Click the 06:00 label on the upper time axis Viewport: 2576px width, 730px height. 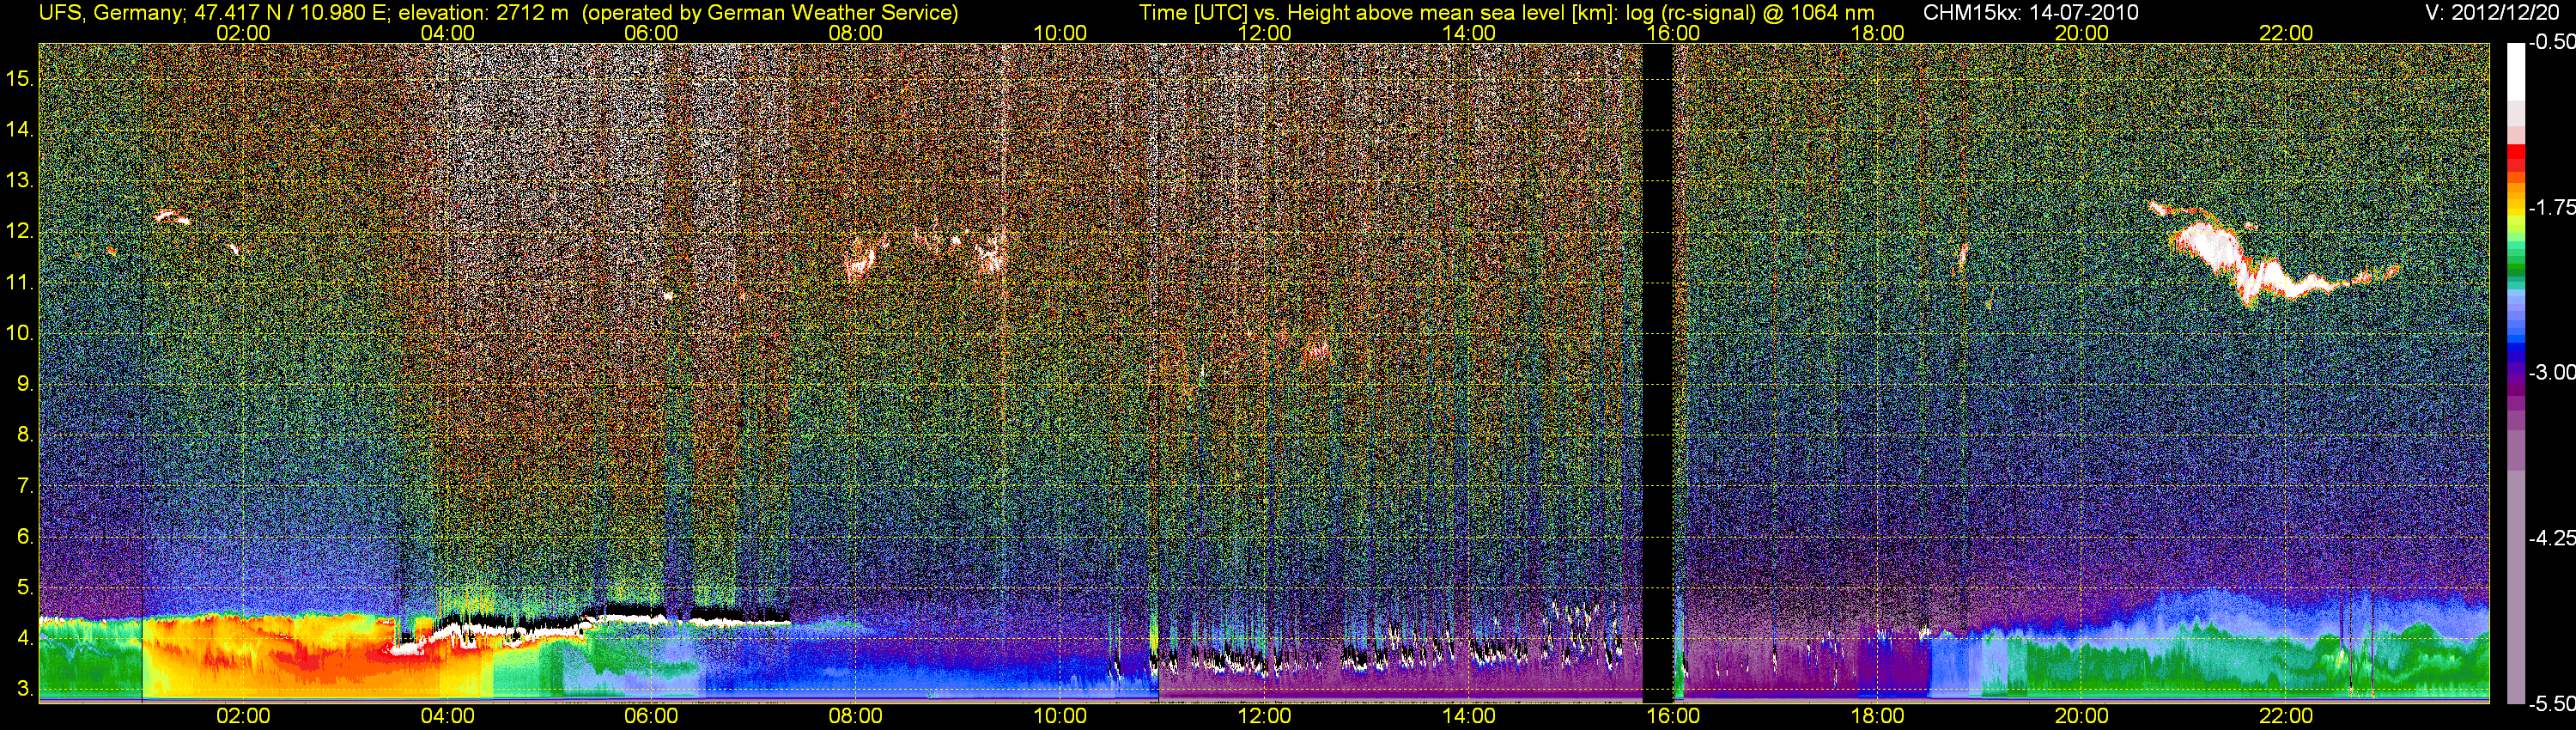point(651,33)
